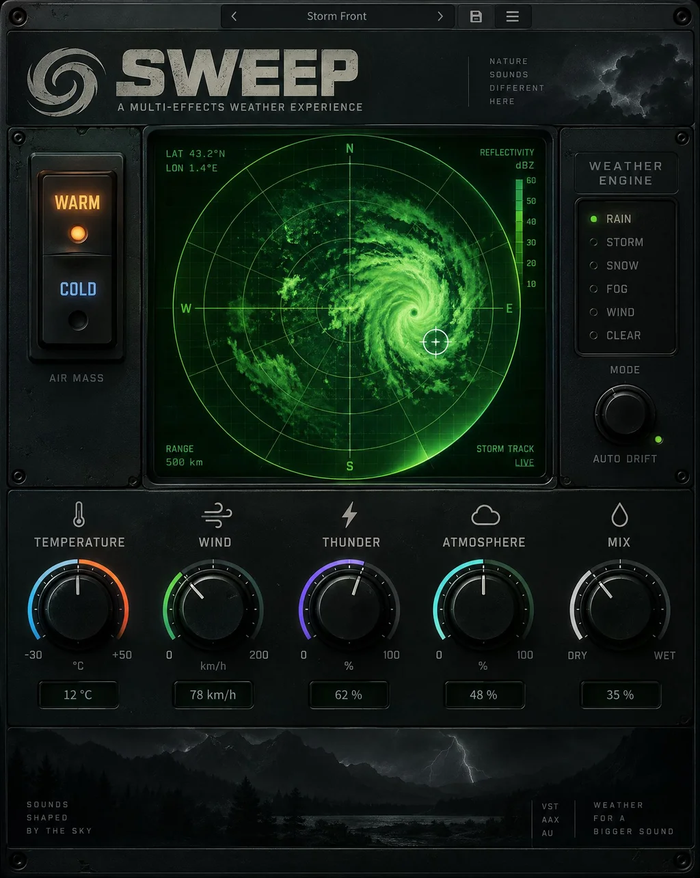Click the Thunder knob
Screen dimensions: 700x878
pos(349,607)
